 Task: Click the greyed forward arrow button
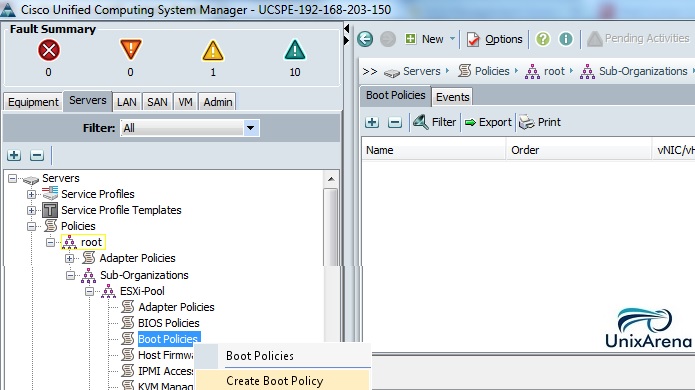point(388,39)
